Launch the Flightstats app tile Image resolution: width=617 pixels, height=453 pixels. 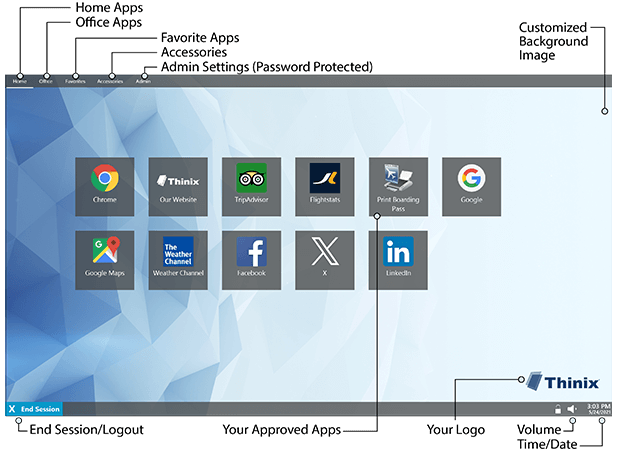click(325, 187)
